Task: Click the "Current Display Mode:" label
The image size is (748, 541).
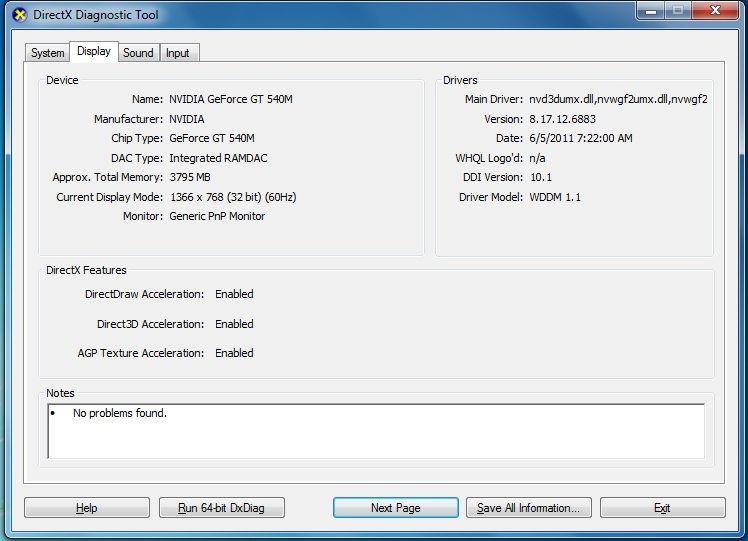Action: [x=110, y=197]
